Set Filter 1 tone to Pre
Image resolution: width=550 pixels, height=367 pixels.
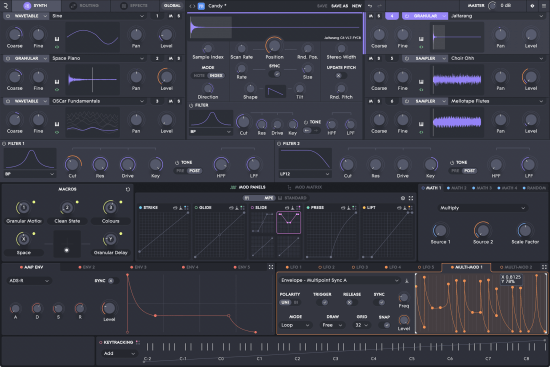point(180,171)
